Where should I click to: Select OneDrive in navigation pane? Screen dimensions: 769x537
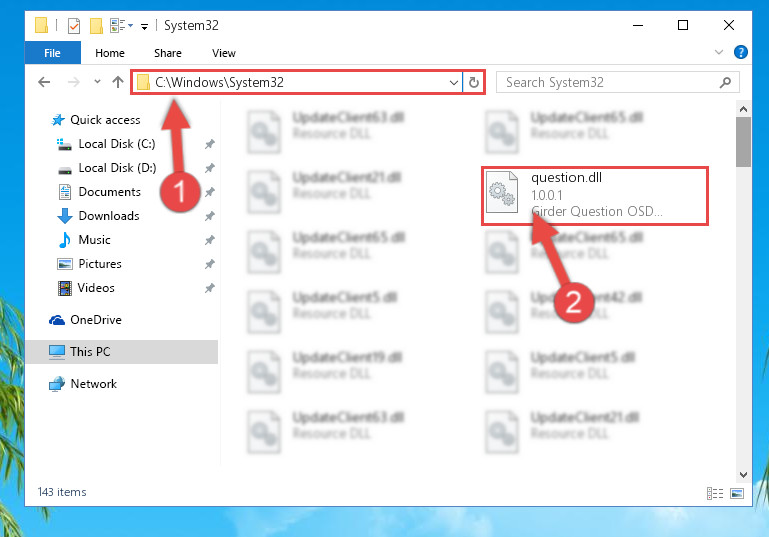click(x=96, y=320)
